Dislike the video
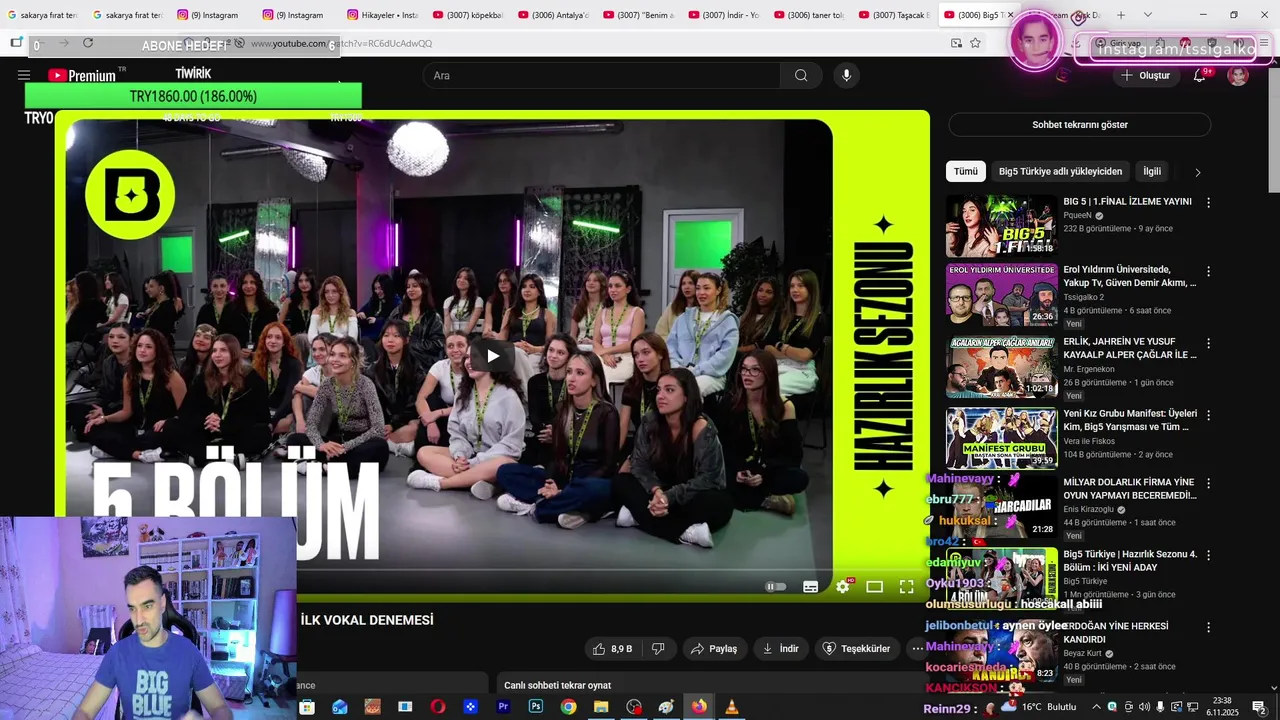The height and width of the screenshot is (720, 1280). (658, 649)
